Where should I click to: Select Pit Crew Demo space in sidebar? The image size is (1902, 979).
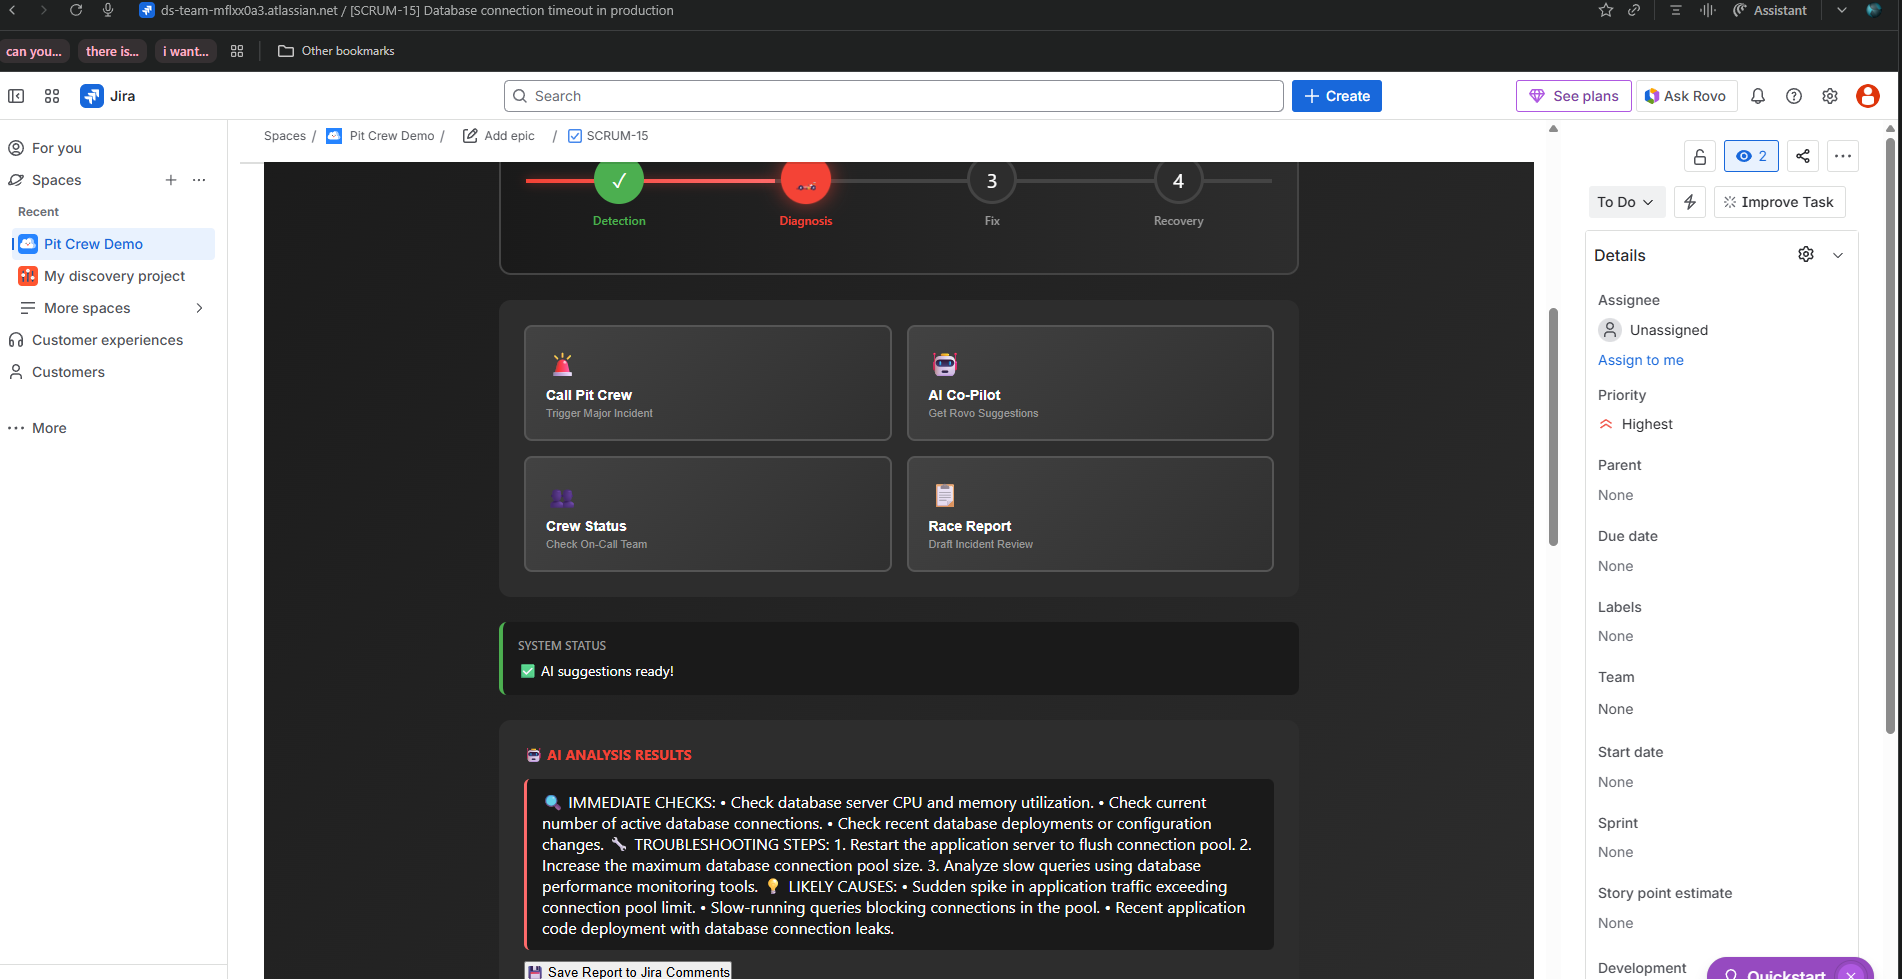pyautogui.click(x=113, y=244)
